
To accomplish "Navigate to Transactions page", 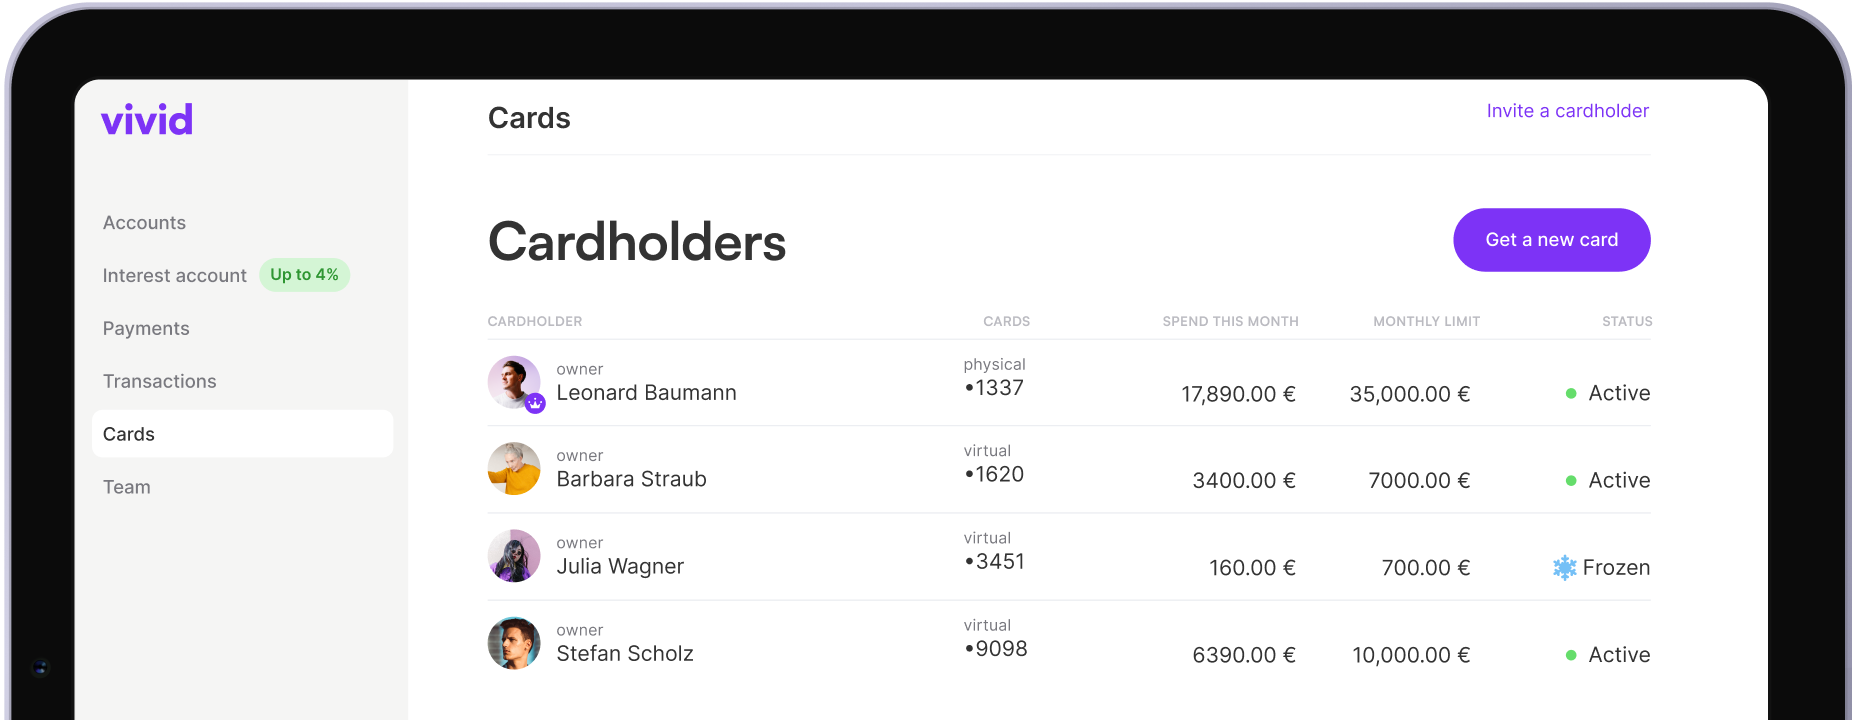I will tap(159, 382).
